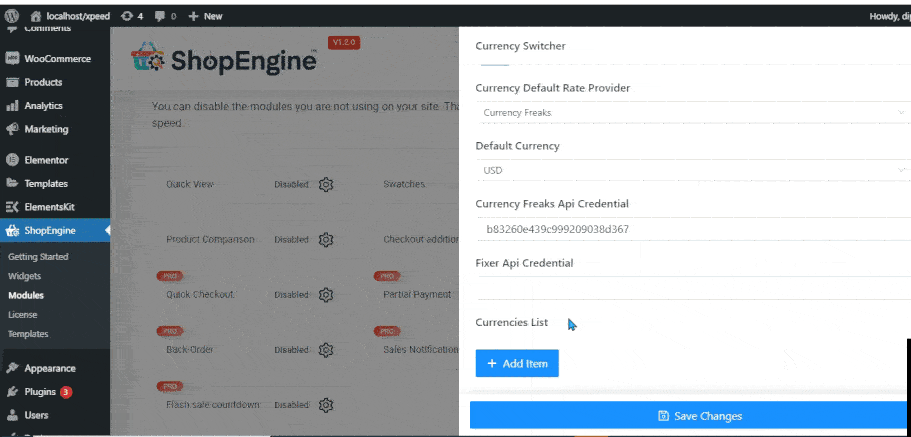Click the ElementsKit EK icon
Image resolution: width=911 pixels, height=437 pixels.
click(x=12, y=207)
